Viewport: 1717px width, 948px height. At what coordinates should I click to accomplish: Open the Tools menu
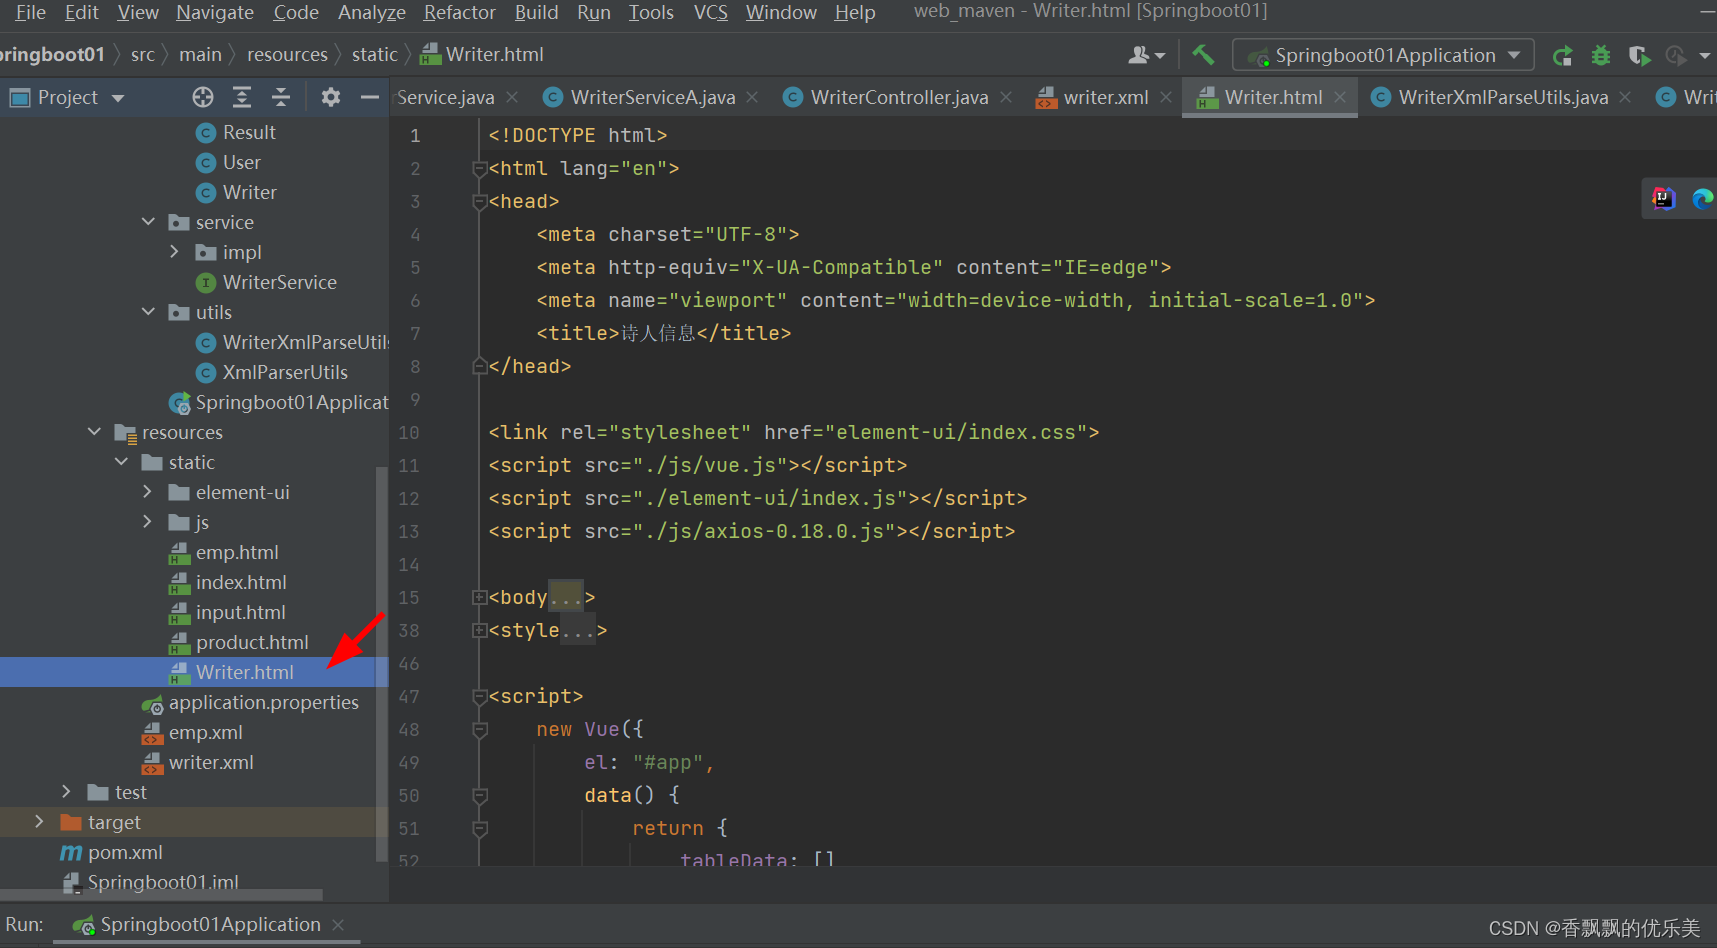tap(651, 12)
